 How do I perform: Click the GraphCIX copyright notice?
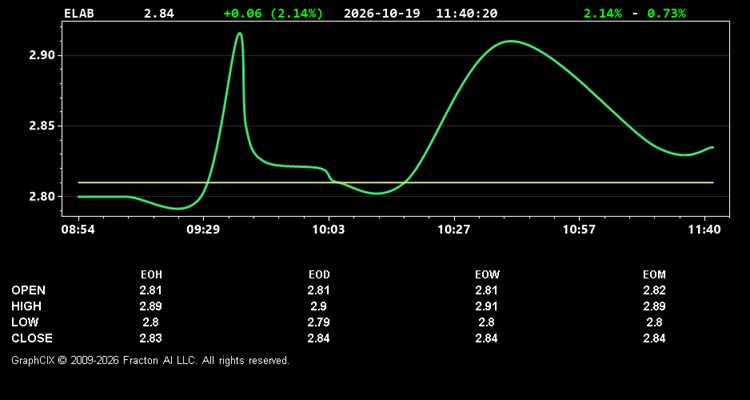click(x=150, y=360)
